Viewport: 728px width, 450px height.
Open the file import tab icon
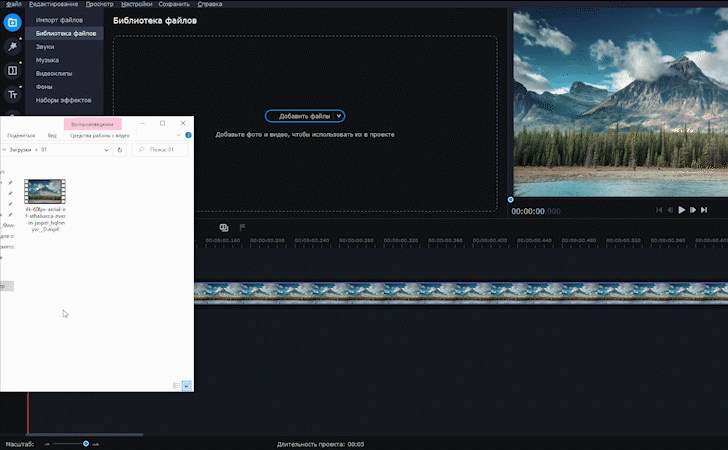(x=13, y=22)
